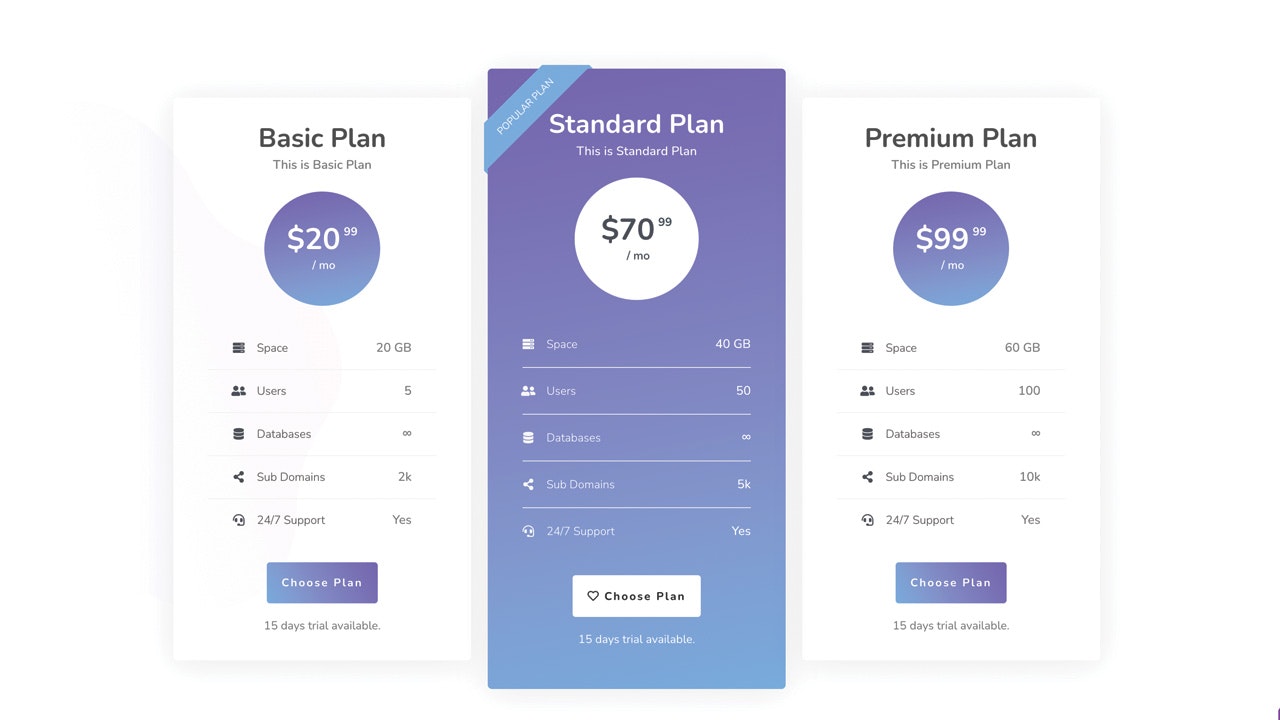Open the 15 days trial link under Premium Plan
Viewport: 1280px width, 720px height.
tap(950, 625)
